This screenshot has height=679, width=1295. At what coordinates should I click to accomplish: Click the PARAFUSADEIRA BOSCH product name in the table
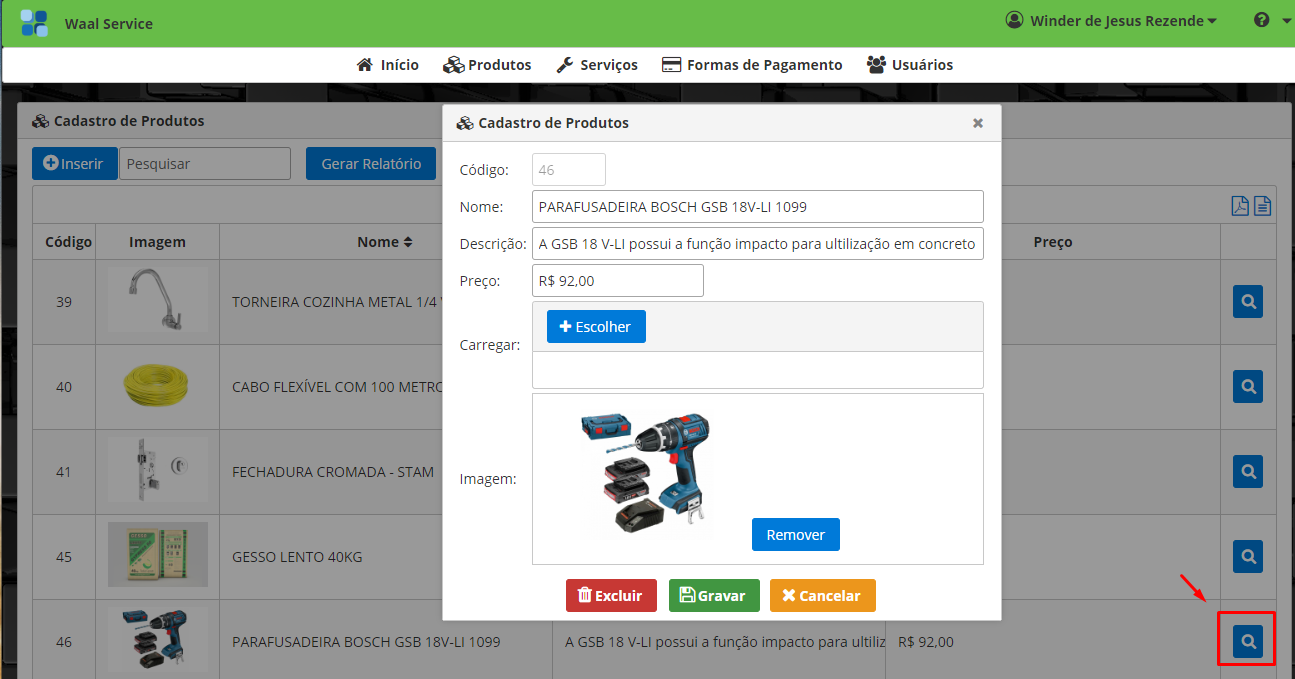[366, 642]
